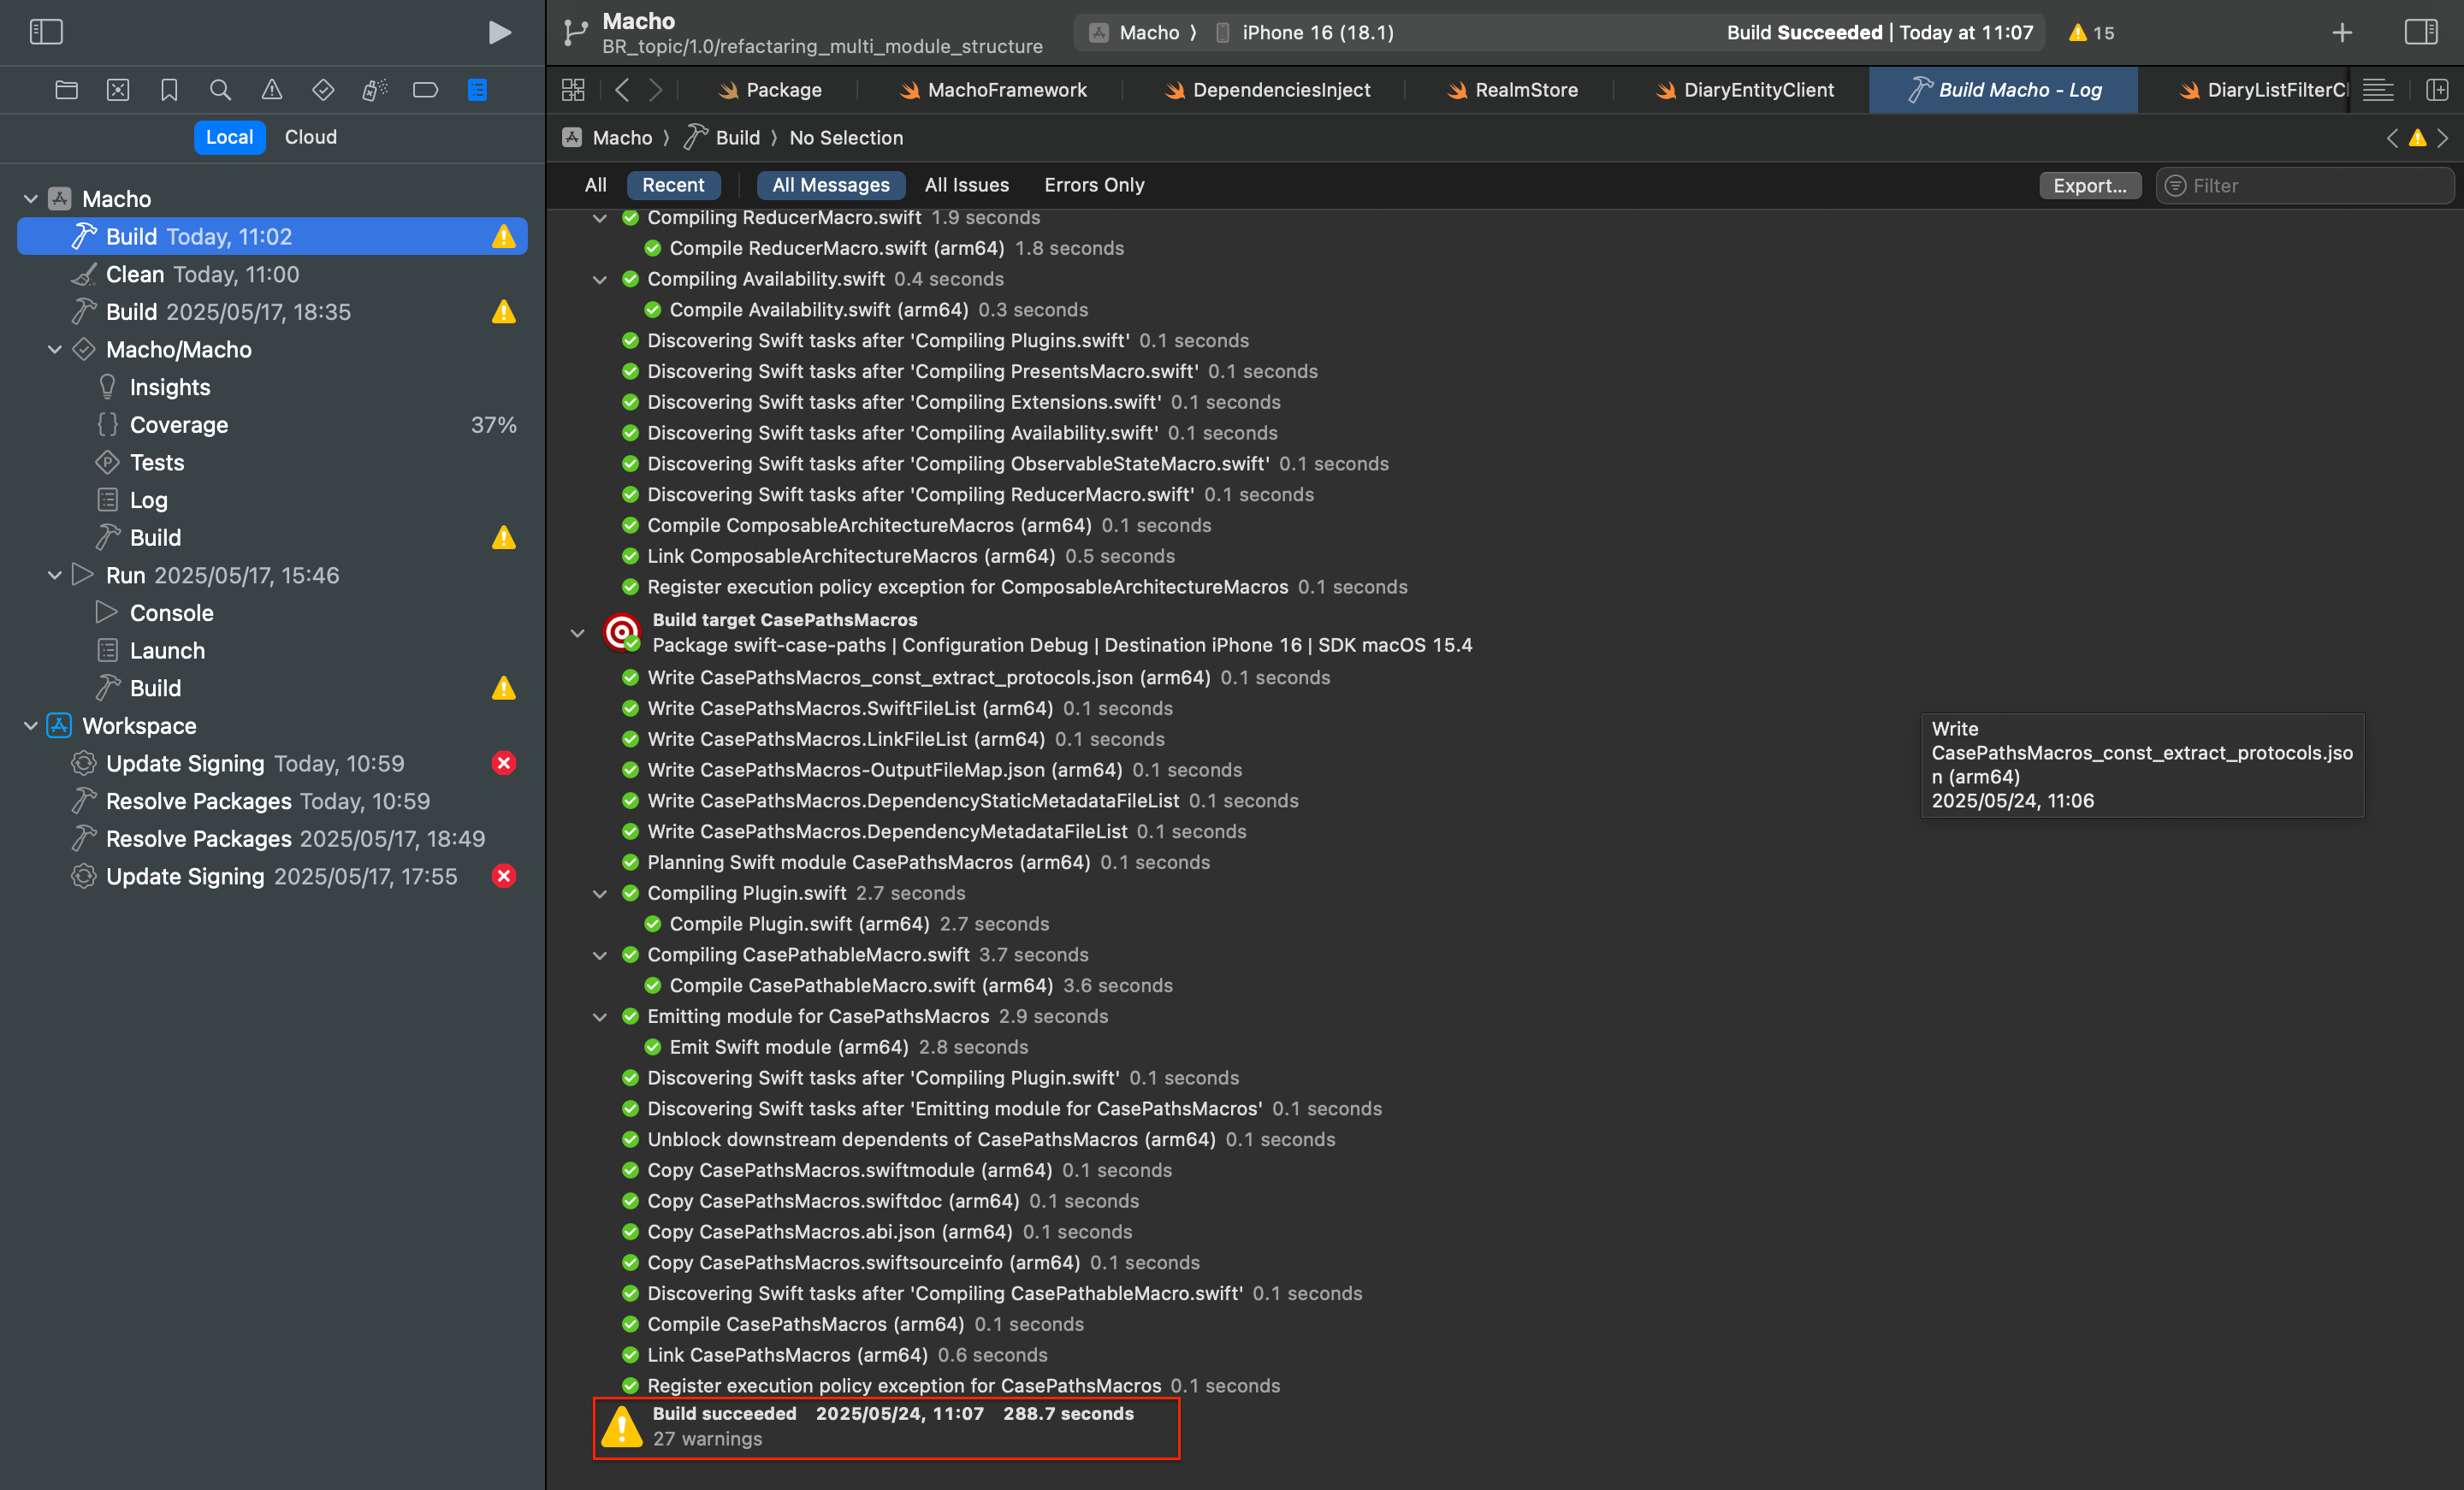
Task: Click the Export... button
Action: pos(2089,185)
